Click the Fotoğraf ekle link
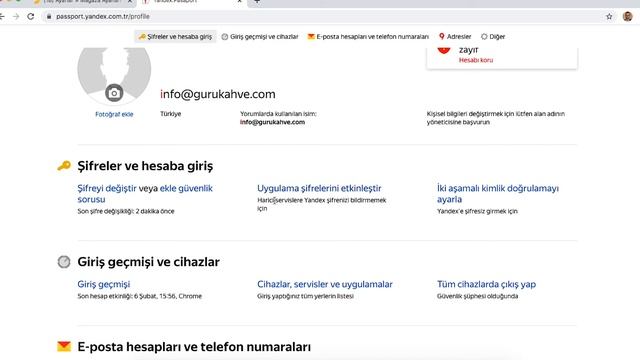 coord(114,114)
